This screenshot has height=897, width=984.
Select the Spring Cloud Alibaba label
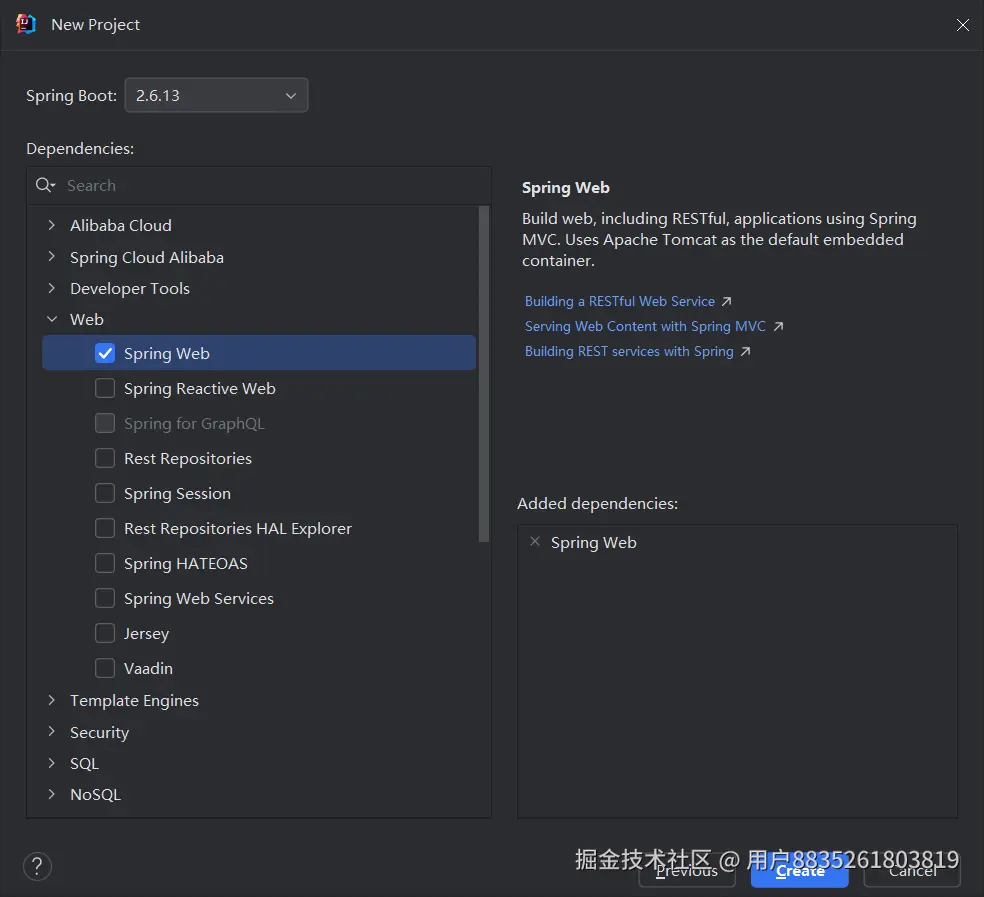(147, 257)
